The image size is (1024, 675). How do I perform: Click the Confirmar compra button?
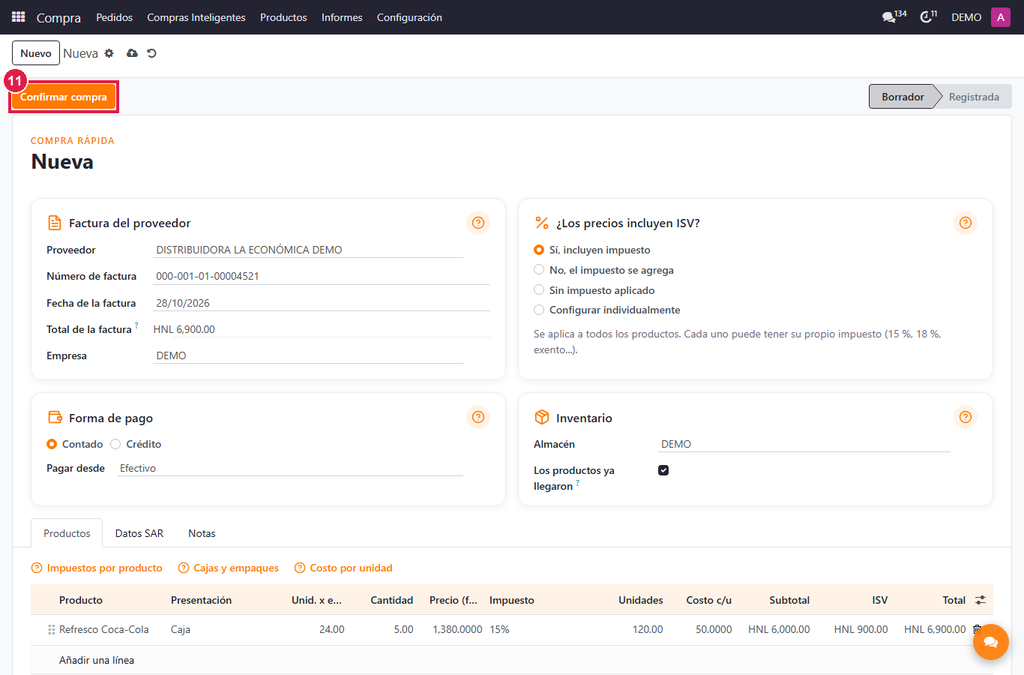(63, 97)
